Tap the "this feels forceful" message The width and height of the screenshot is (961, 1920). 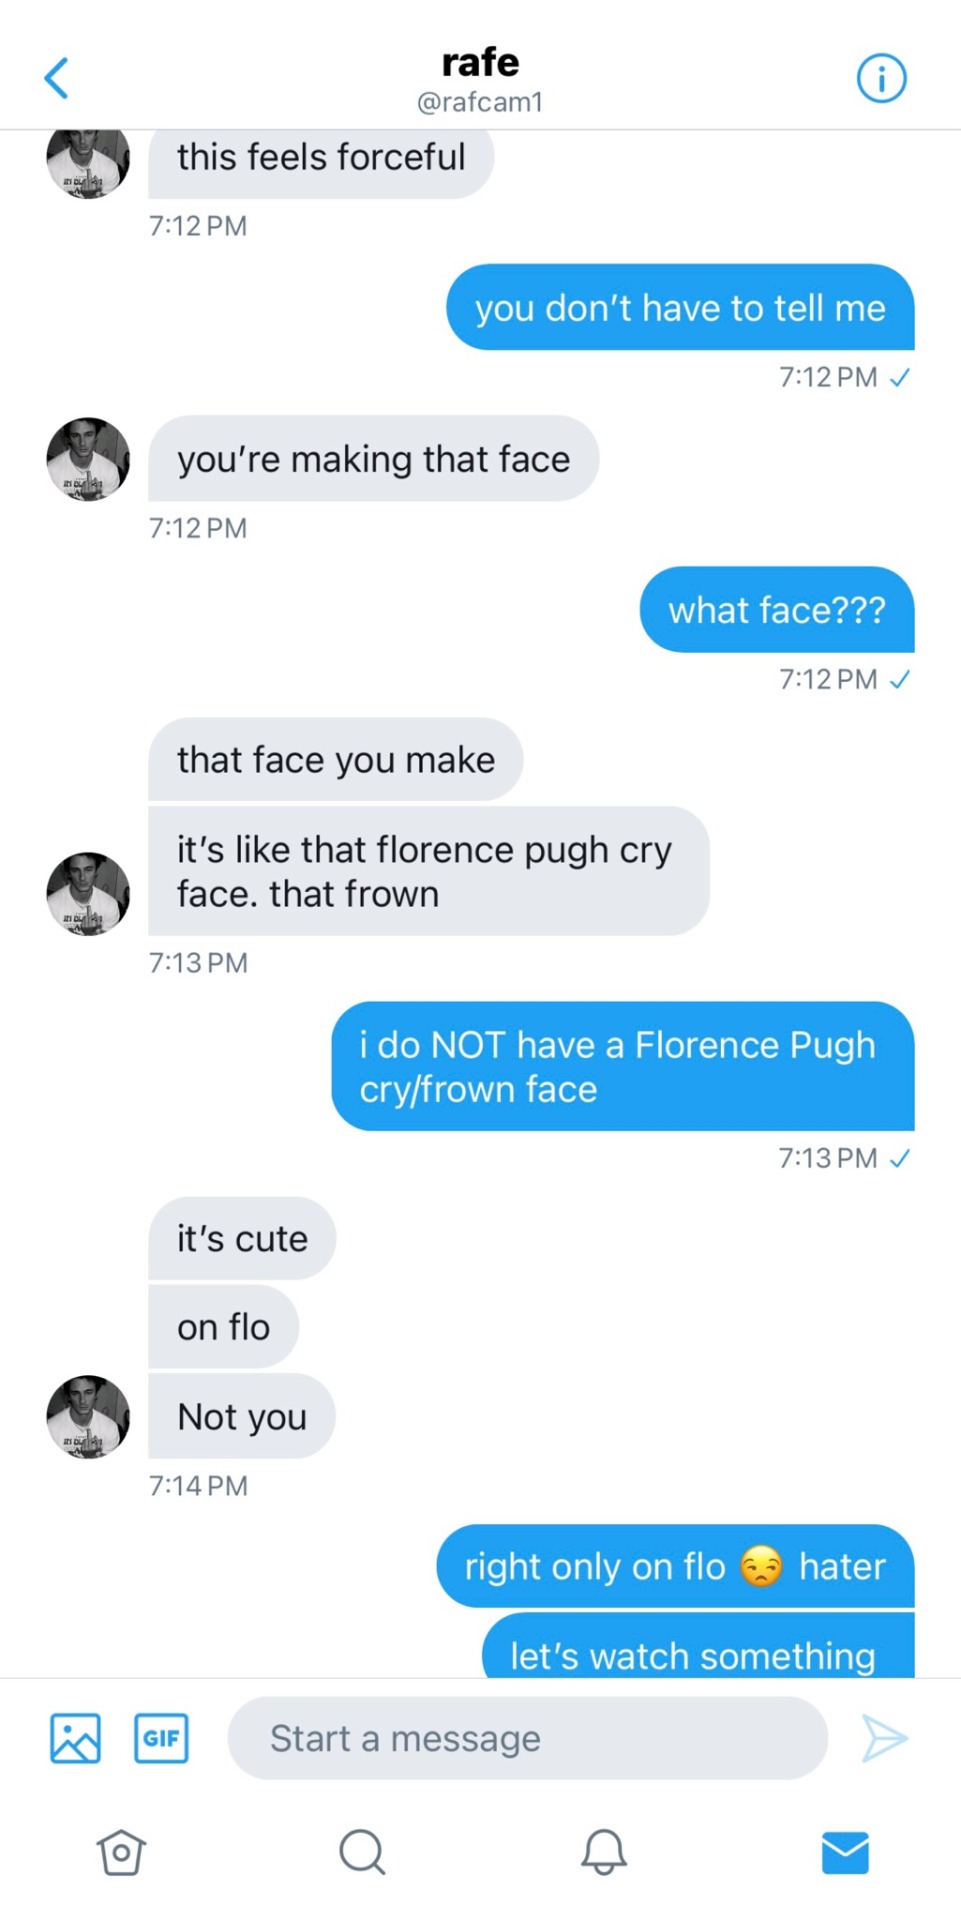(x=321, y=158)
